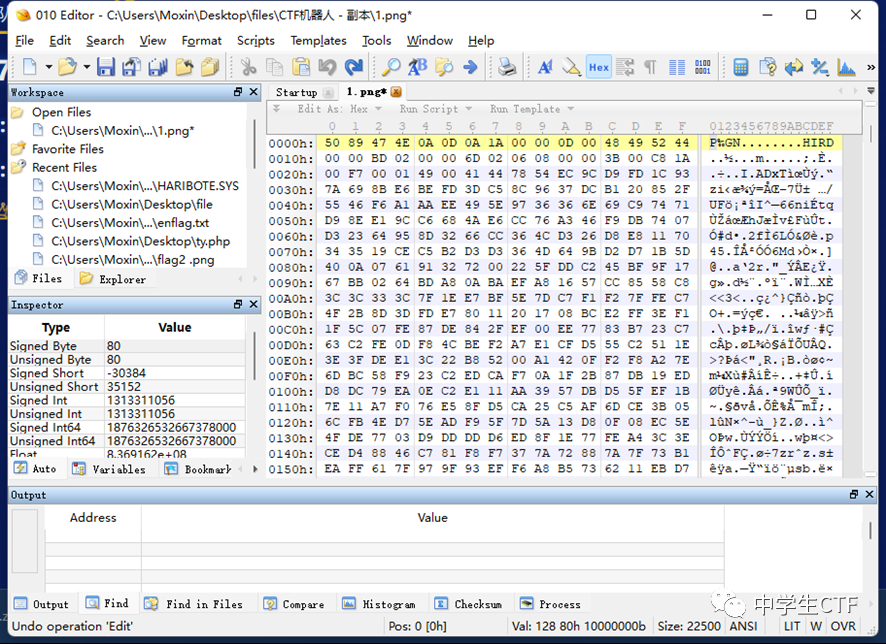The image size is (886, 644).
Task: Click the Close file folder icon
Action: [184, 67]
